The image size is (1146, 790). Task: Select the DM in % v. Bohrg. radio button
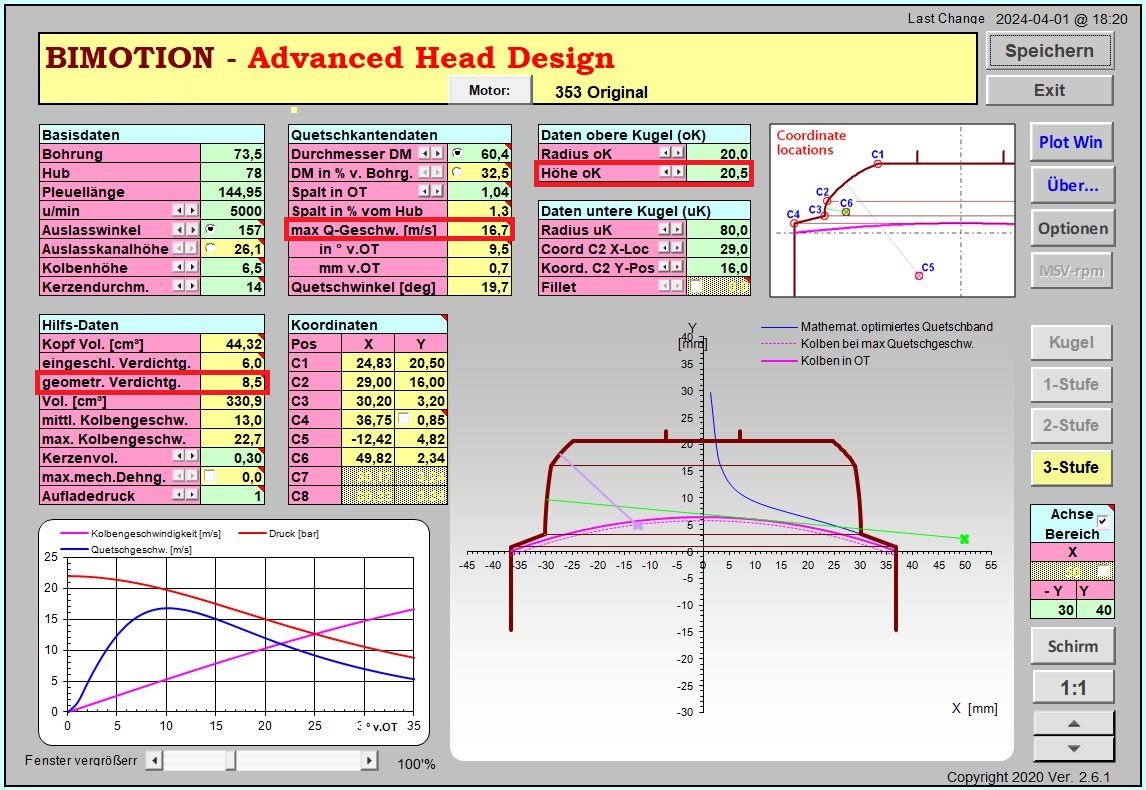(457, 172)
